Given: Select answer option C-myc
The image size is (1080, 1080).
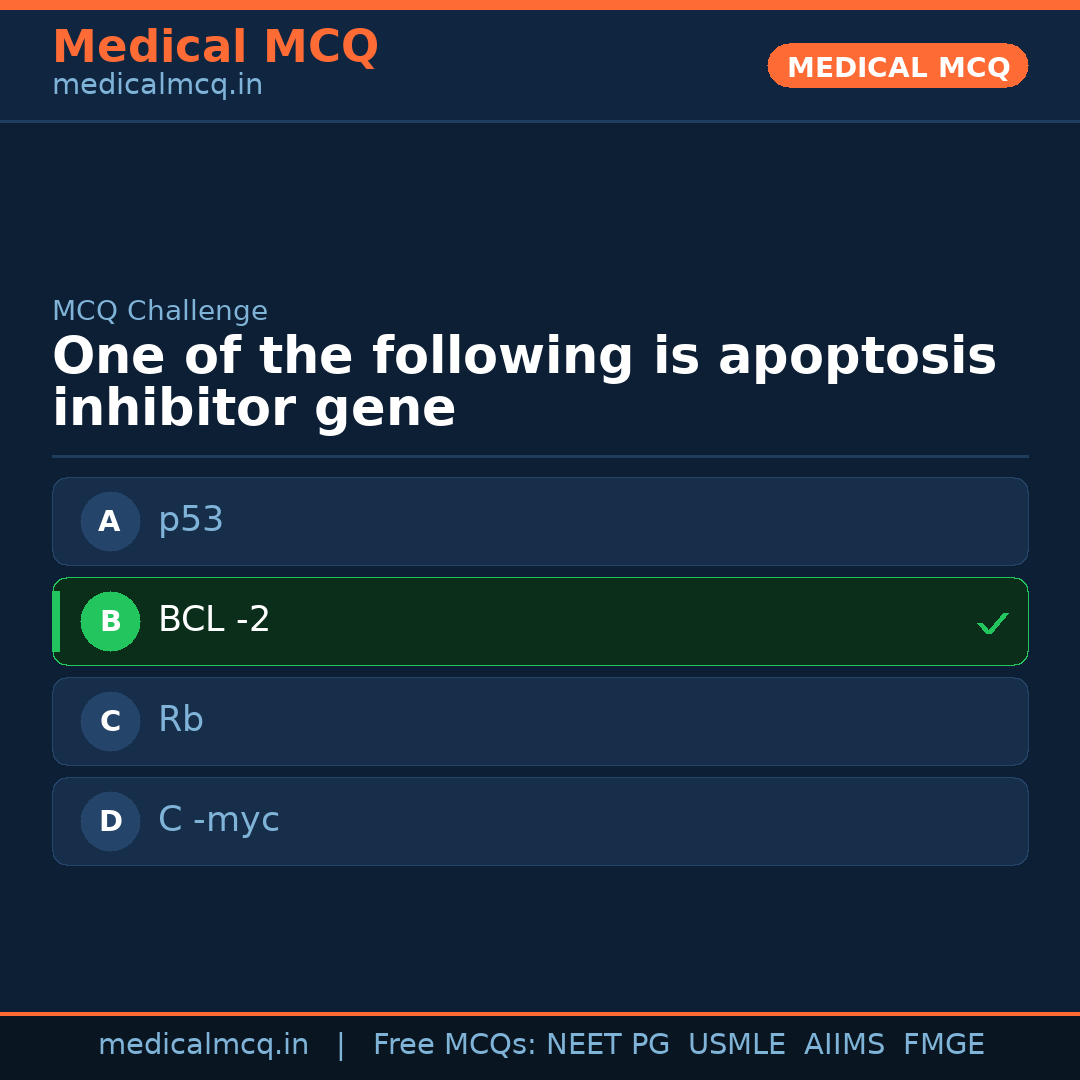Looking at the screenshot, I should coord(540,821).
